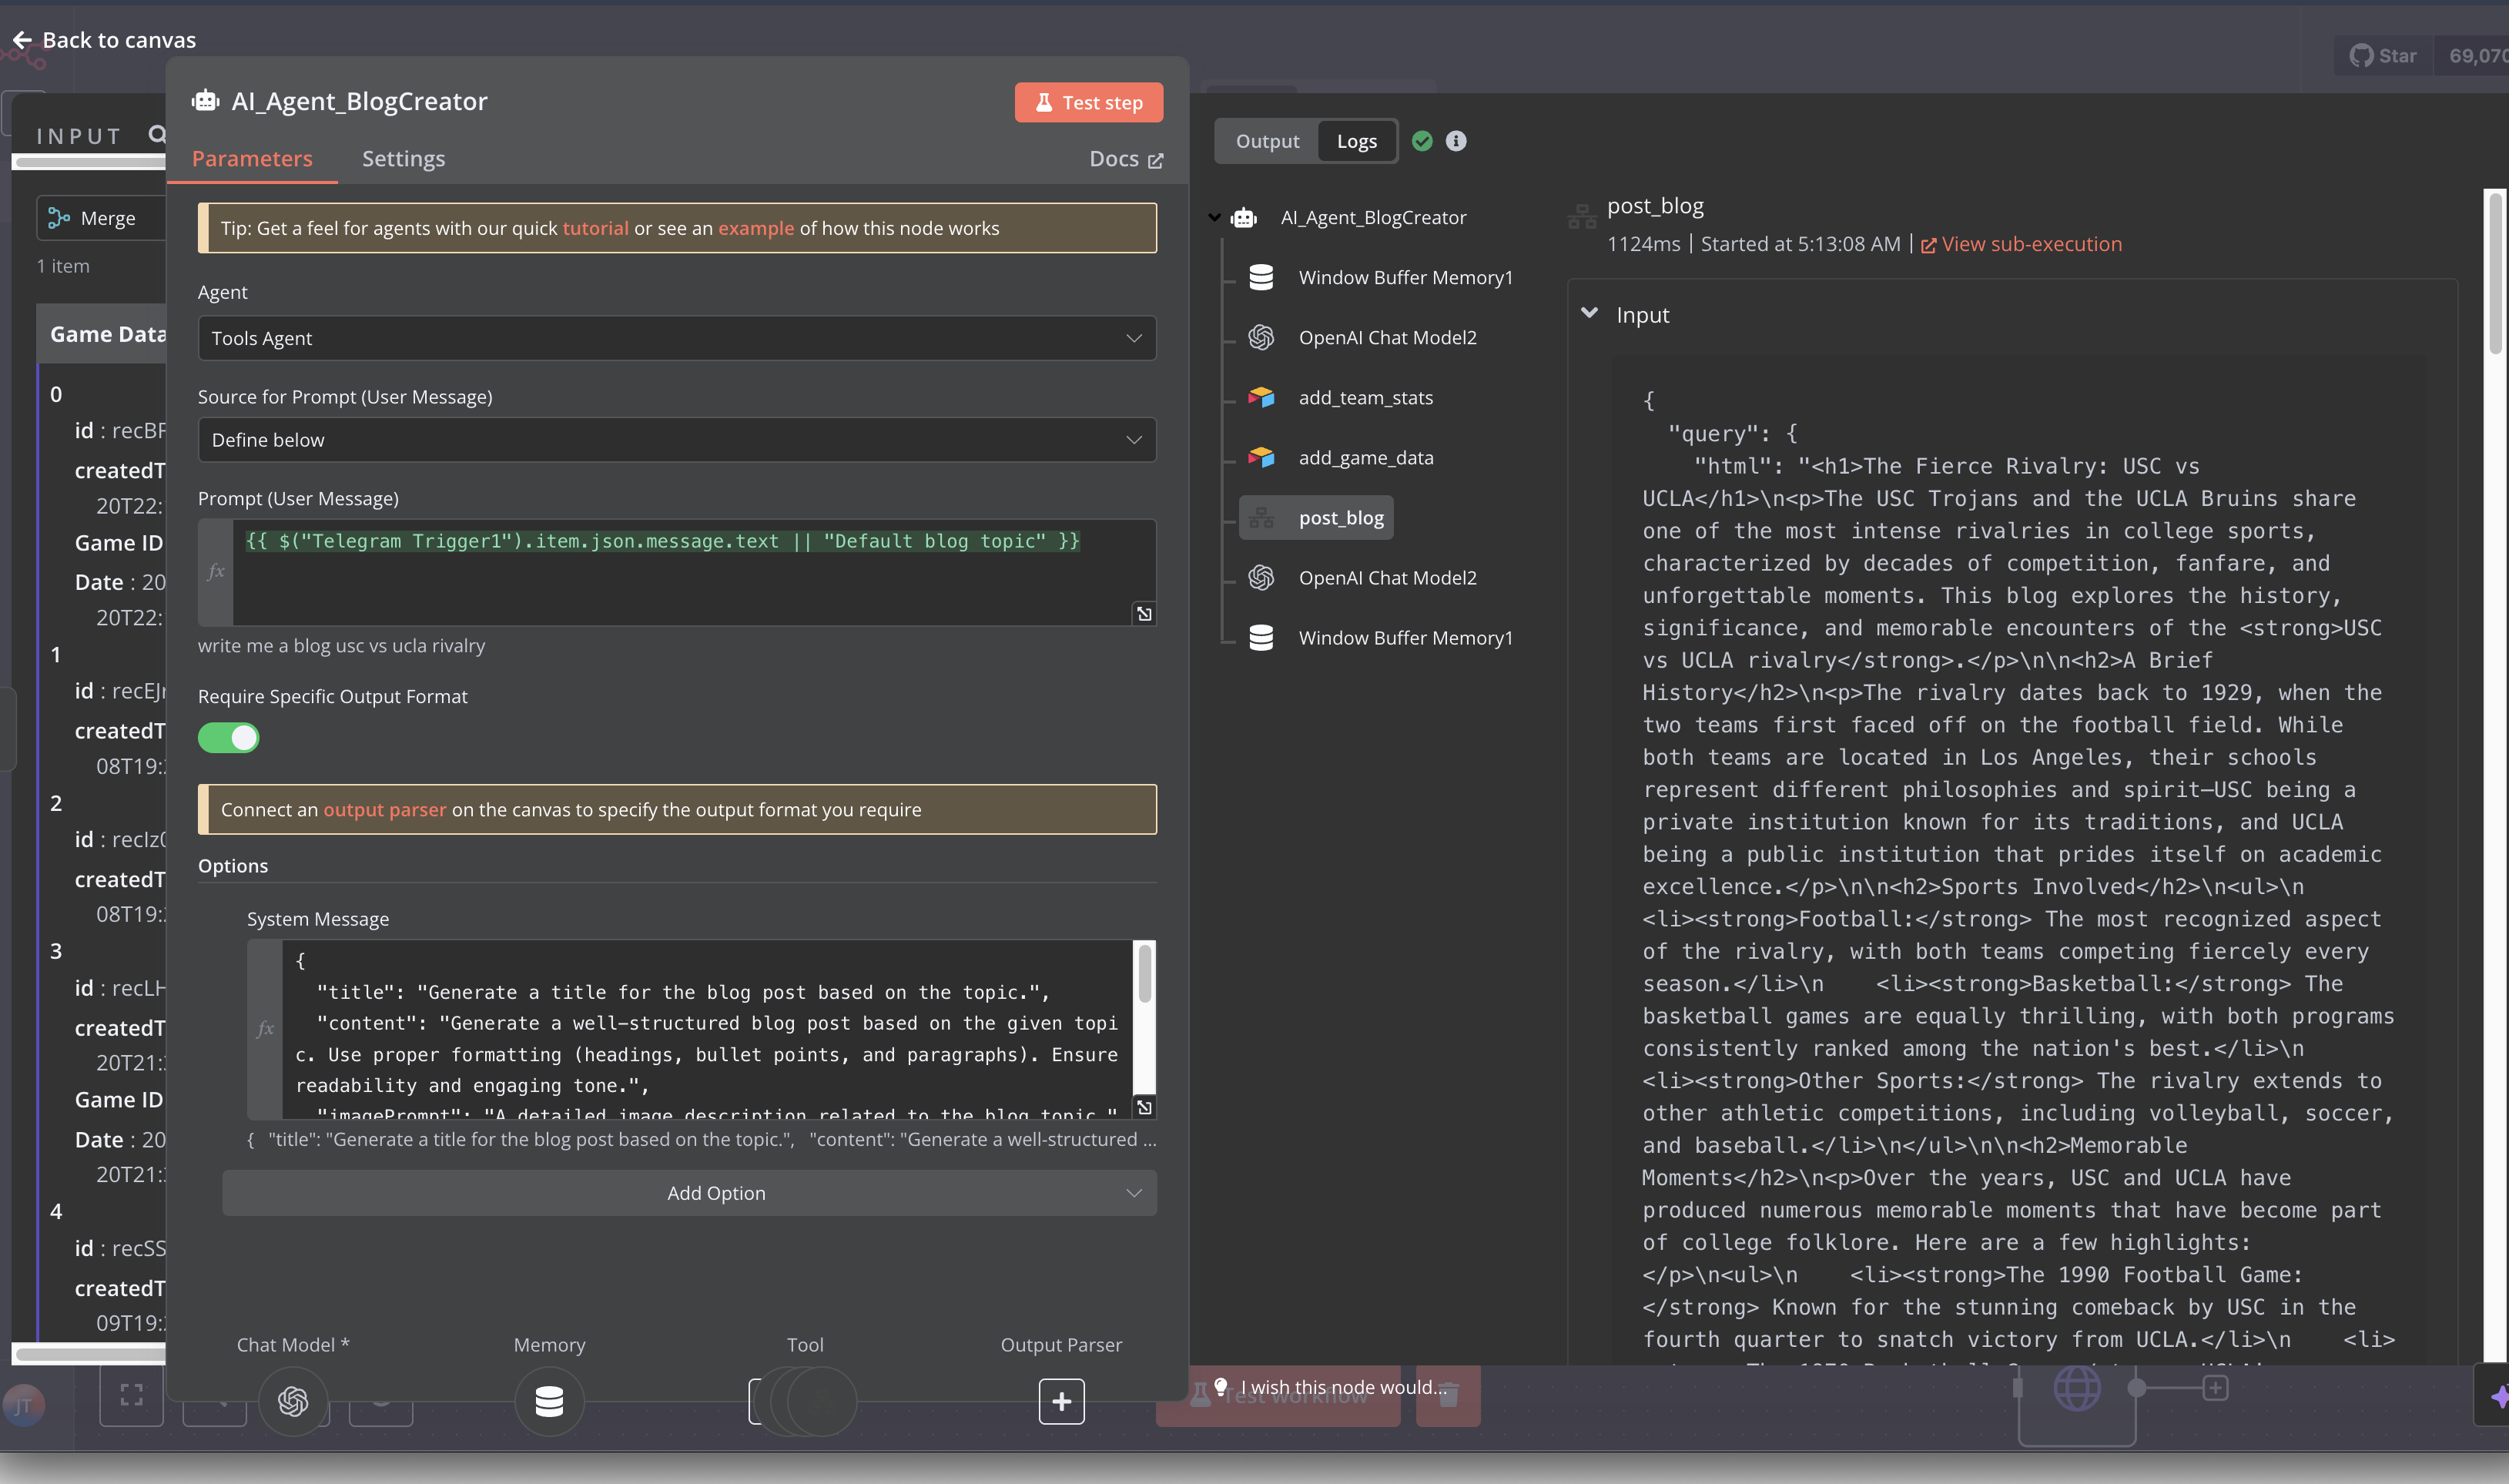Collapse the Input section chevron
This screenshot has width=2509, height=1484.
pos(1588,313)
